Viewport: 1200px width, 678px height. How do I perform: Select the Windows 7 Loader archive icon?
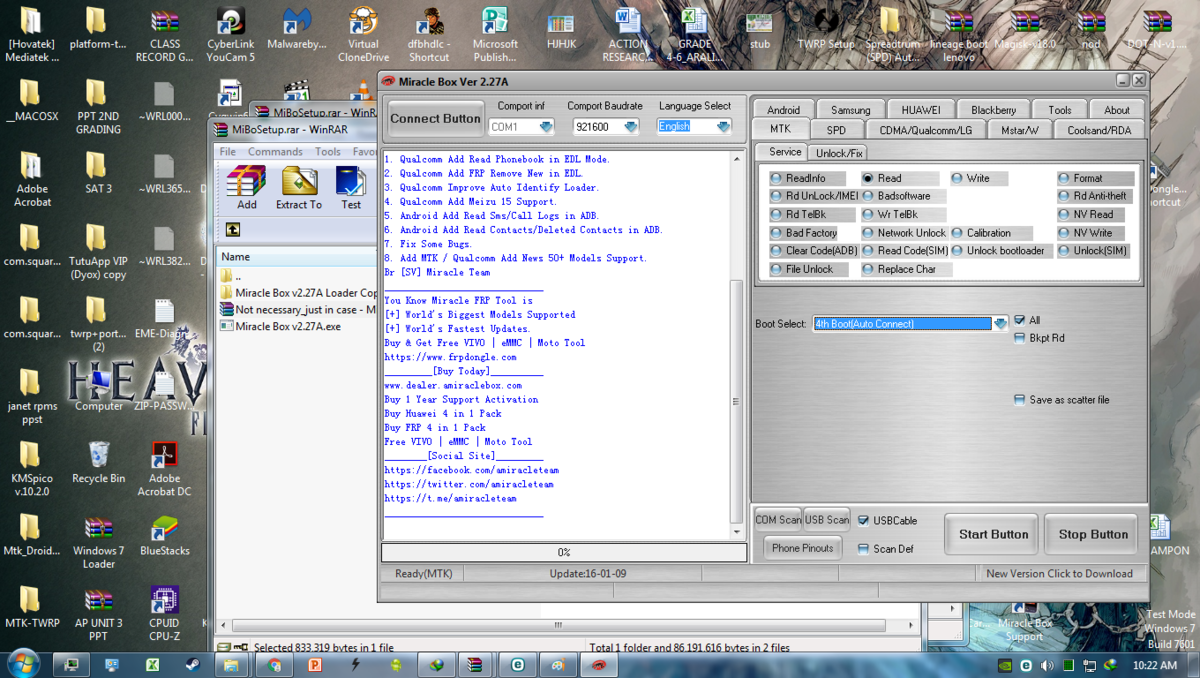pyautogui.click(x=98, y=542)
